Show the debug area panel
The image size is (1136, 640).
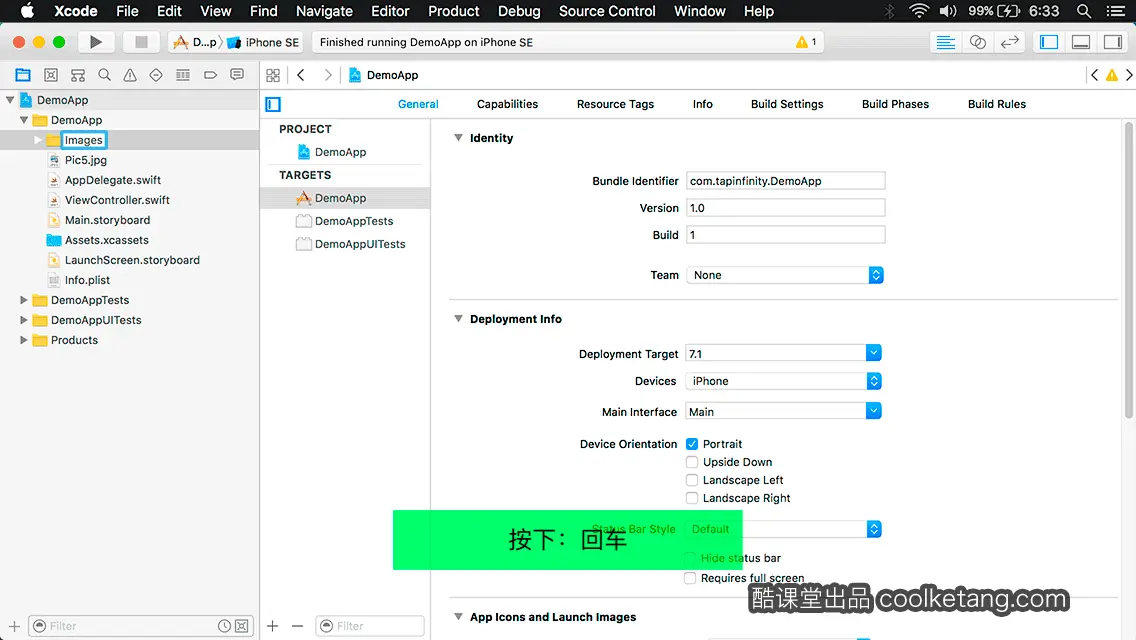tap(1081, 42)
